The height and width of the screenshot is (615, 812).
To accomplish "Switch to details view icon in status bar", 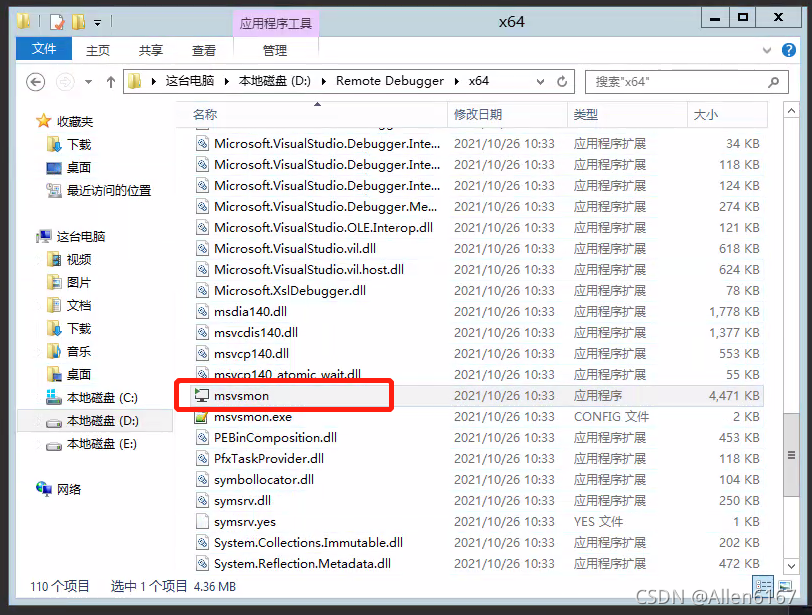I will (x=763, y=585).
